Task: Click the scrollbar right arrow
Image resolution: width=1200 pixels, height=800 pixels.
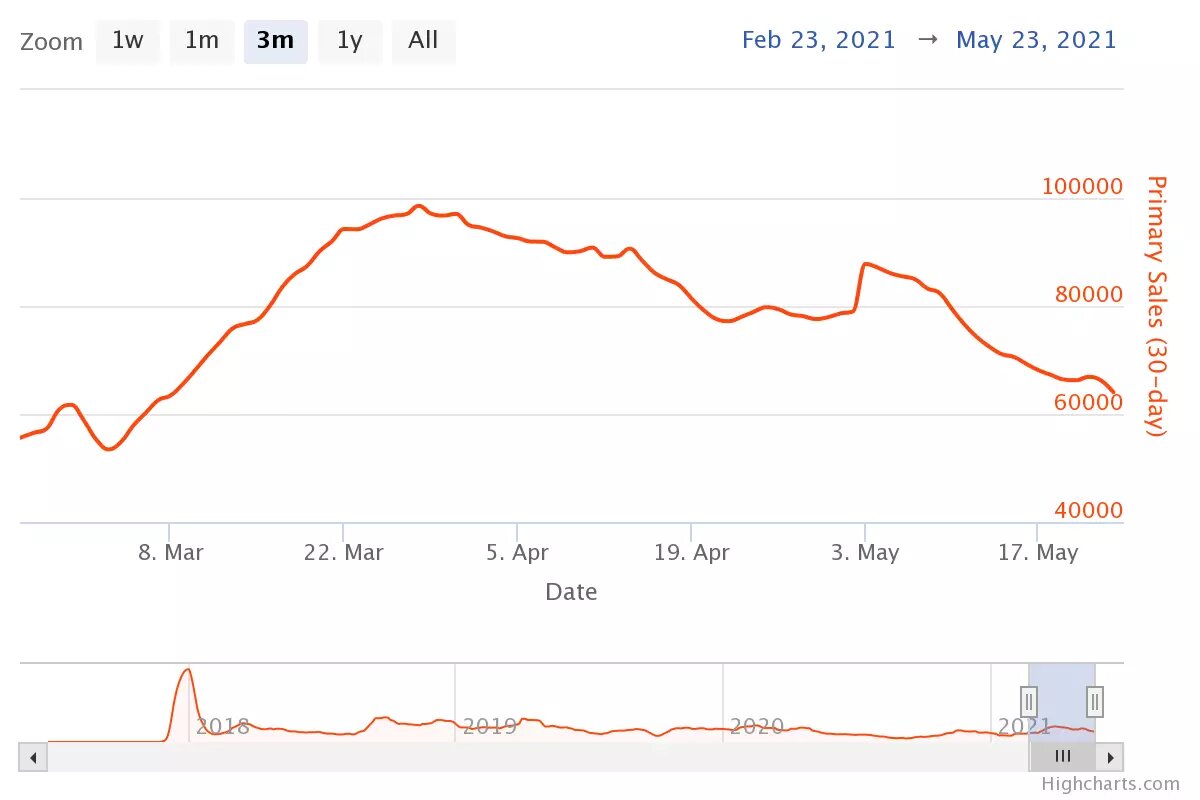Action: [1111, 757]
